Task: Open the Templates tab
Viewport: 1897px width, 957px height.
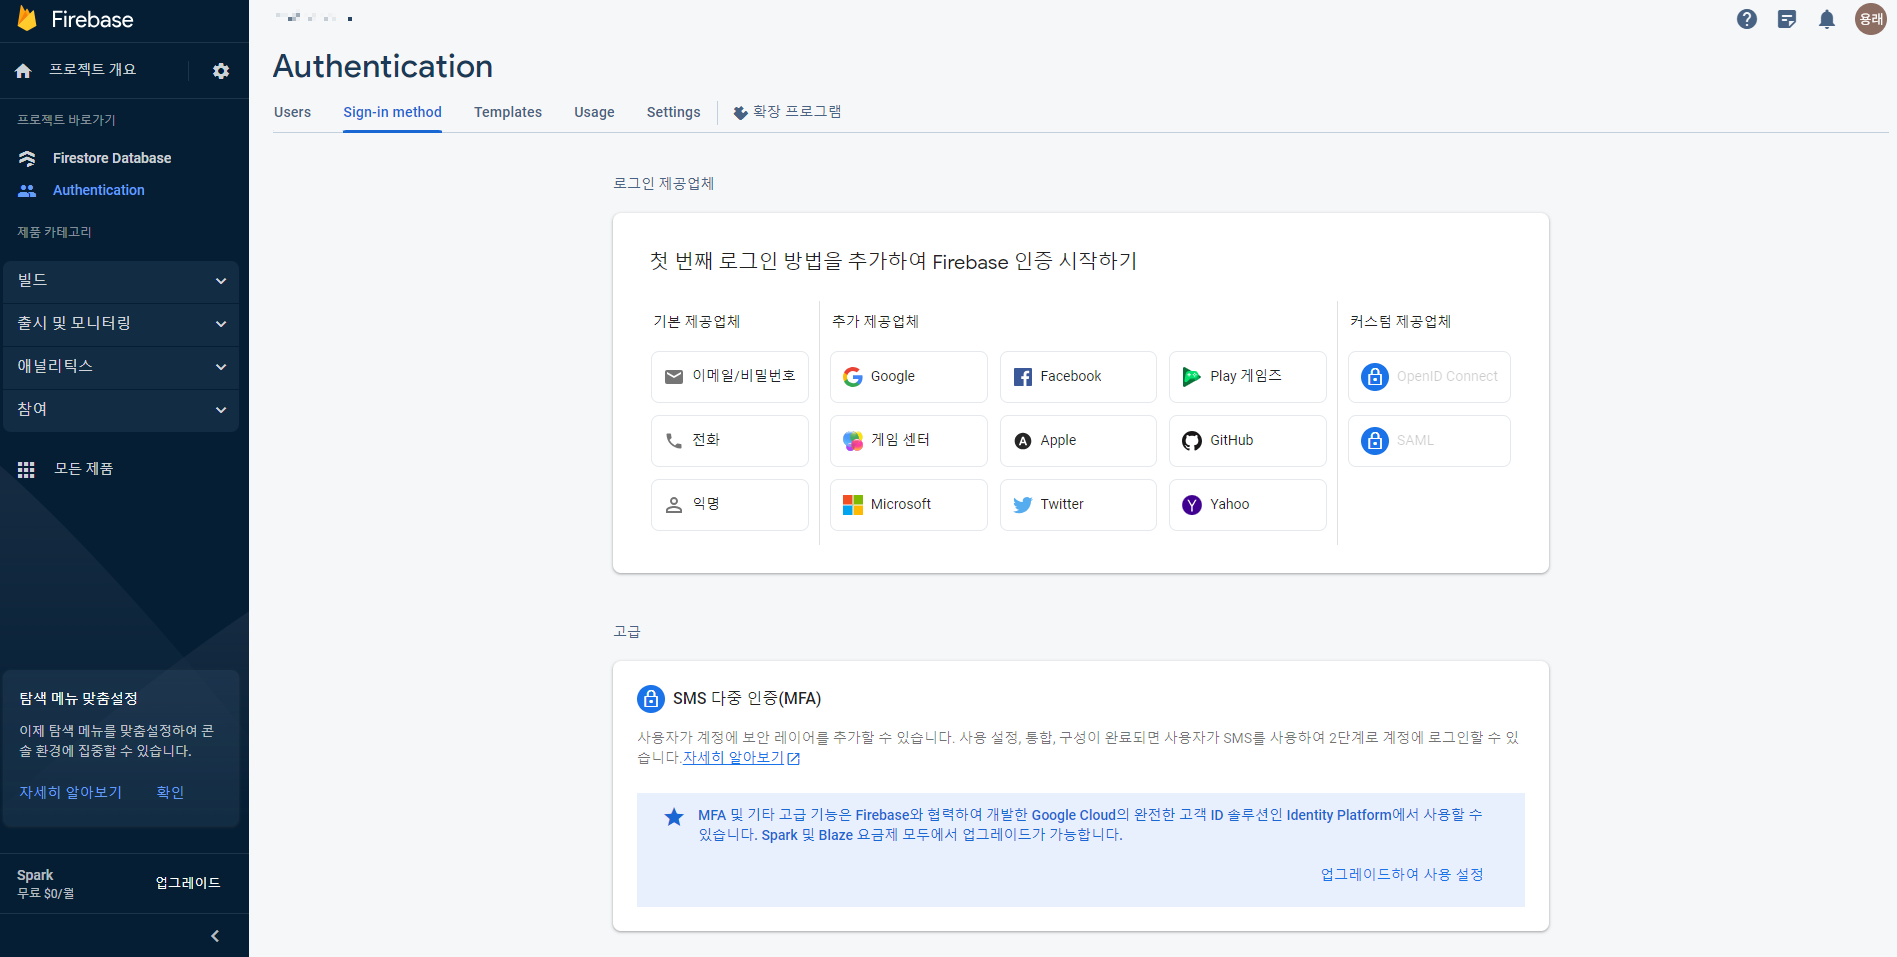Action: point(508,112)
